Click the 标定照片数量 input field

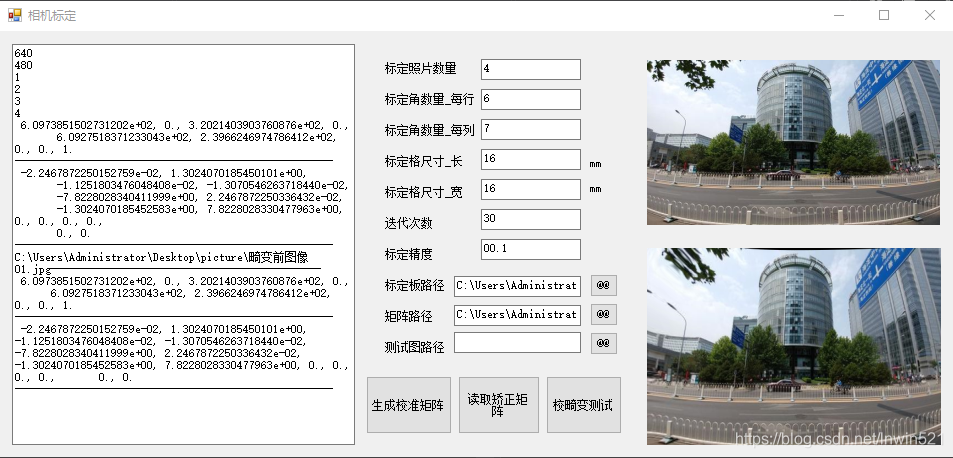tap(531, 69)
